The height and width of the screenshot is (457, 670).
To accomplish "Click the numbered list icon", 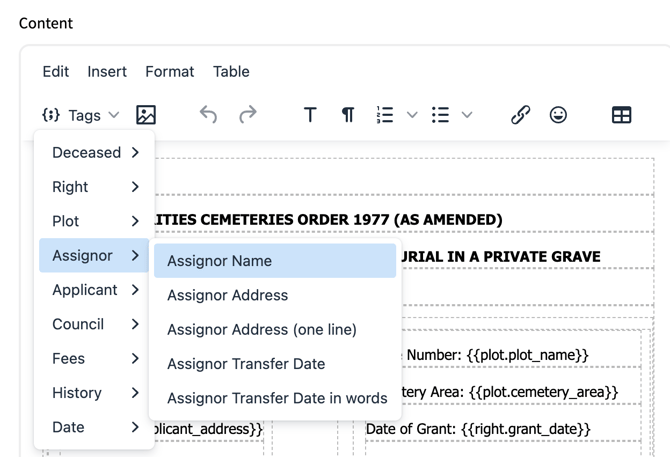I will (385, 115).
